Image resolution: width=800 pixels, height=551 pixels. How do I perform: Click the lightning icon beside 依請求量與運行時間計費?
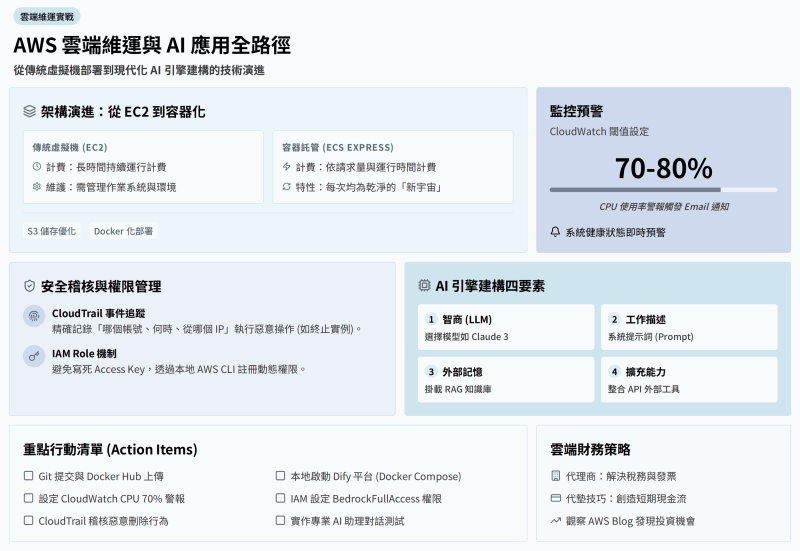click(286, 167)
